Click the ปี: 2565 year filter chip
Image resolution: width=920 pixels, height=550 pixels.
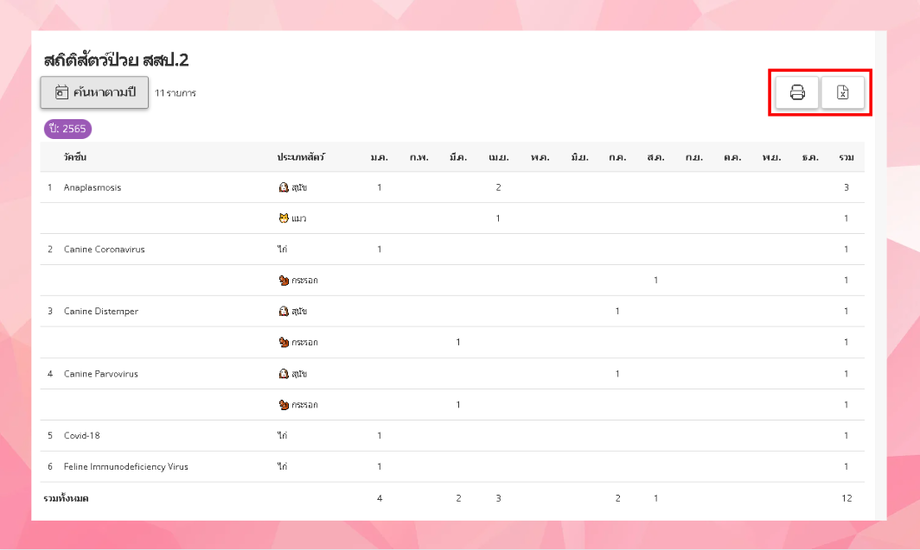[67, 129]
